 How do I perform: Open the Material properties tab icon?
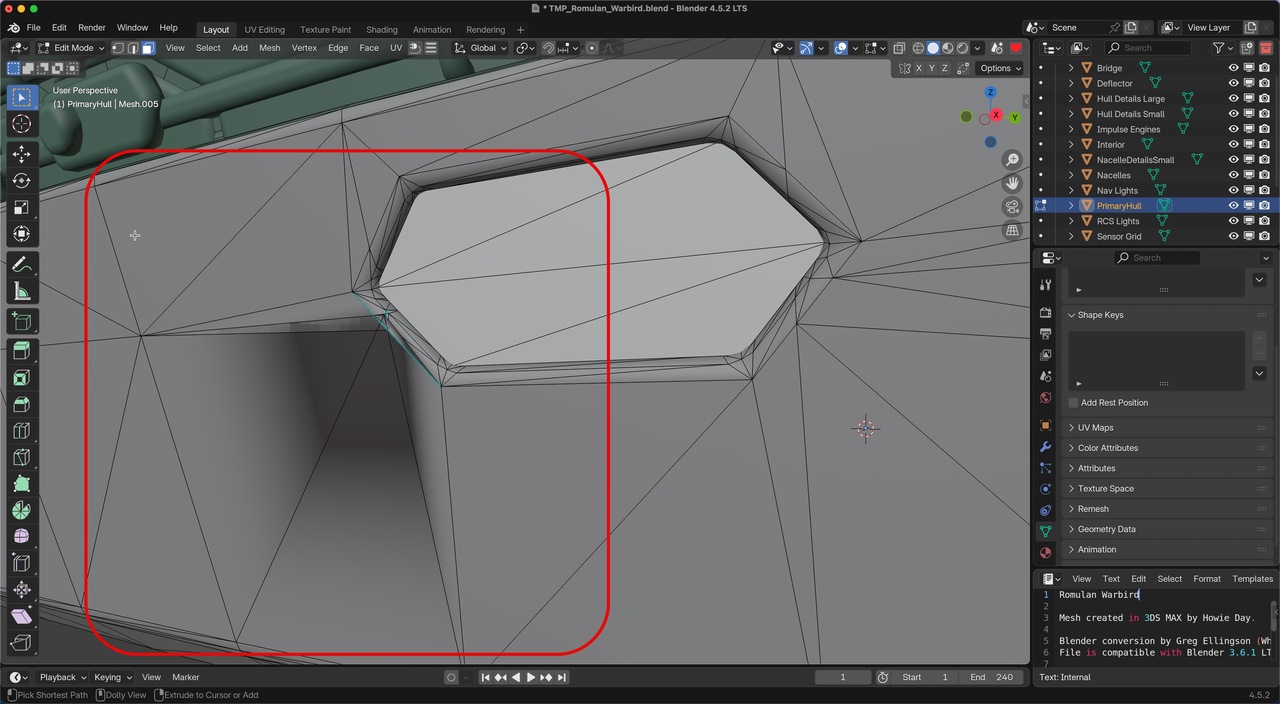pyautogui.click(x=1045, y=553)
